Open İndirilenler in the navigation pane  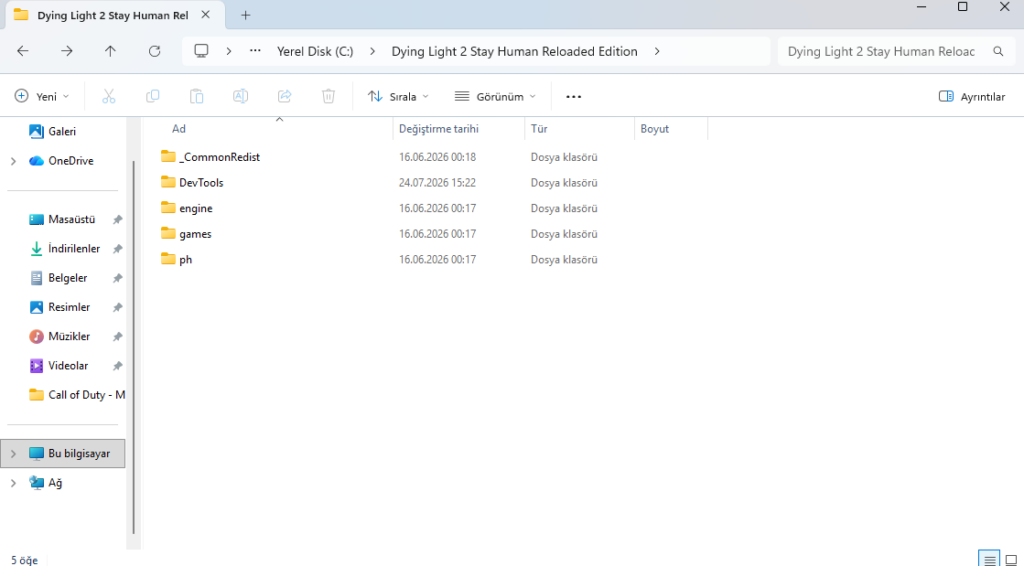[x=74, y=249]
